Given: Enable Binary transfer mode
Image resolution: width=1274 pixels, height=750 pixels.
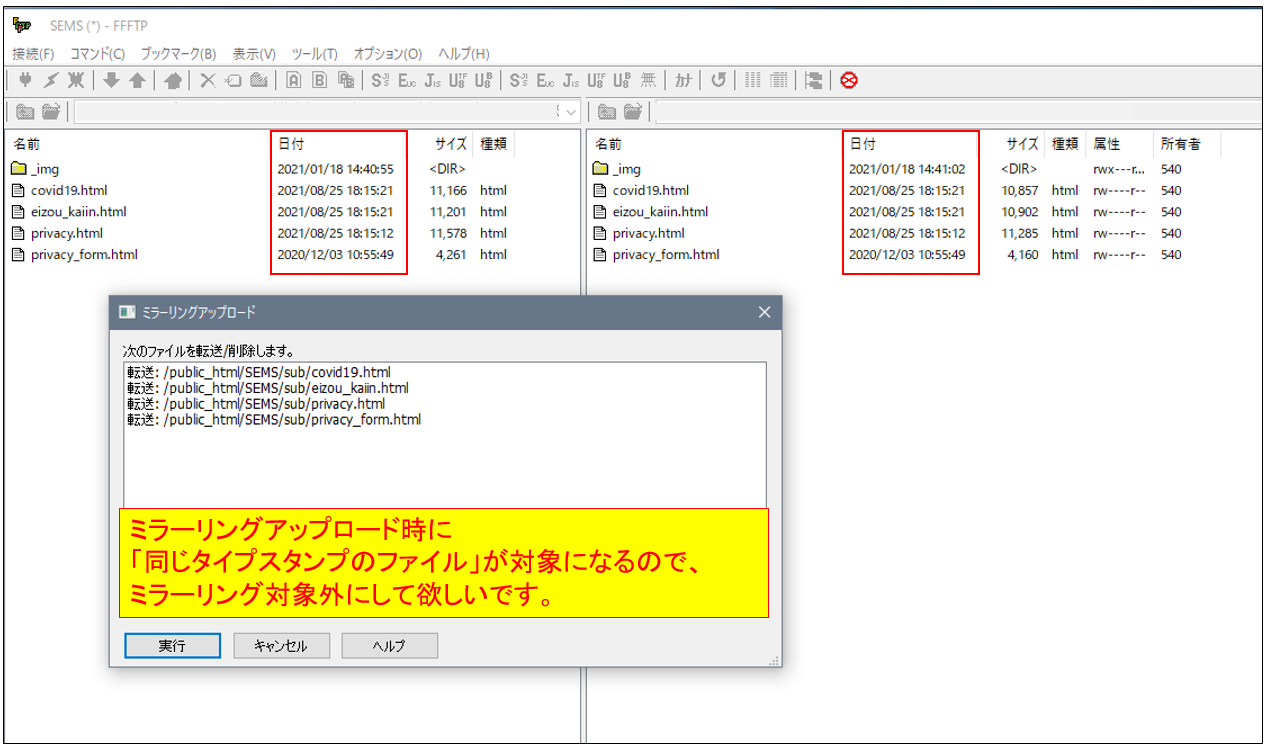Looking at the screenshot, I should pos(318,80).
